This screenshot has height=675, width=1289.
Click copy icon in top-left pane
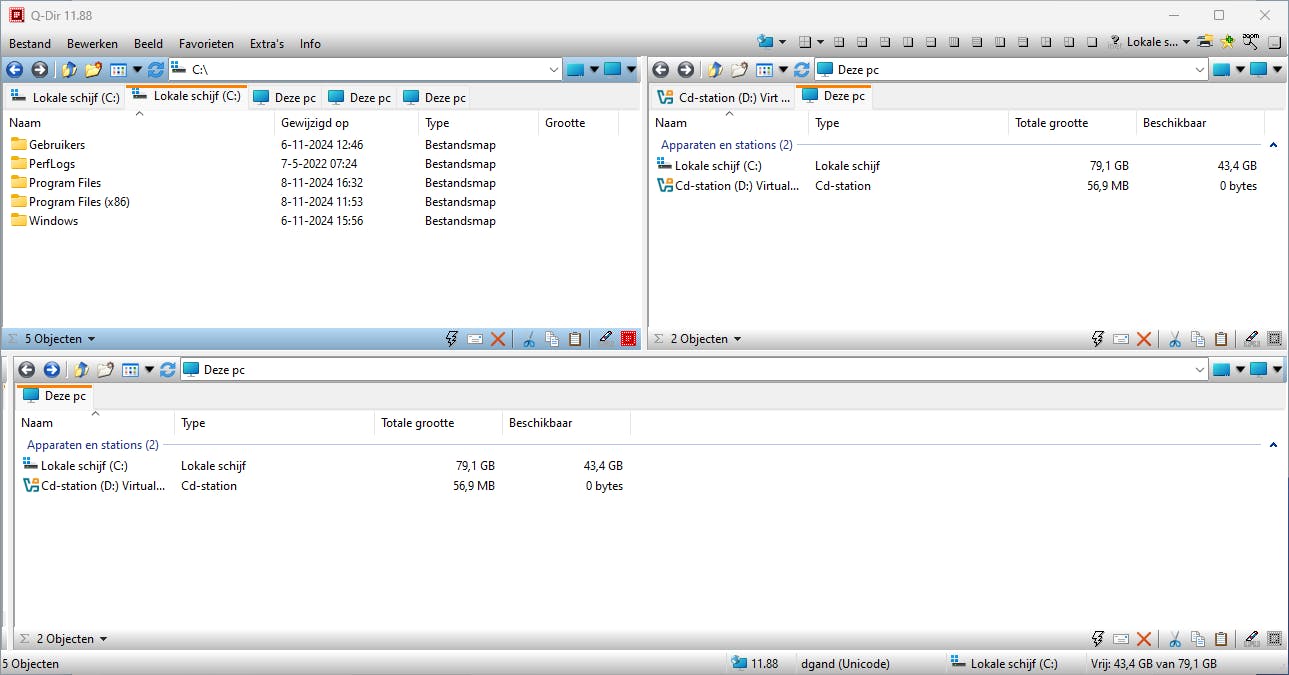click(552, 339)
